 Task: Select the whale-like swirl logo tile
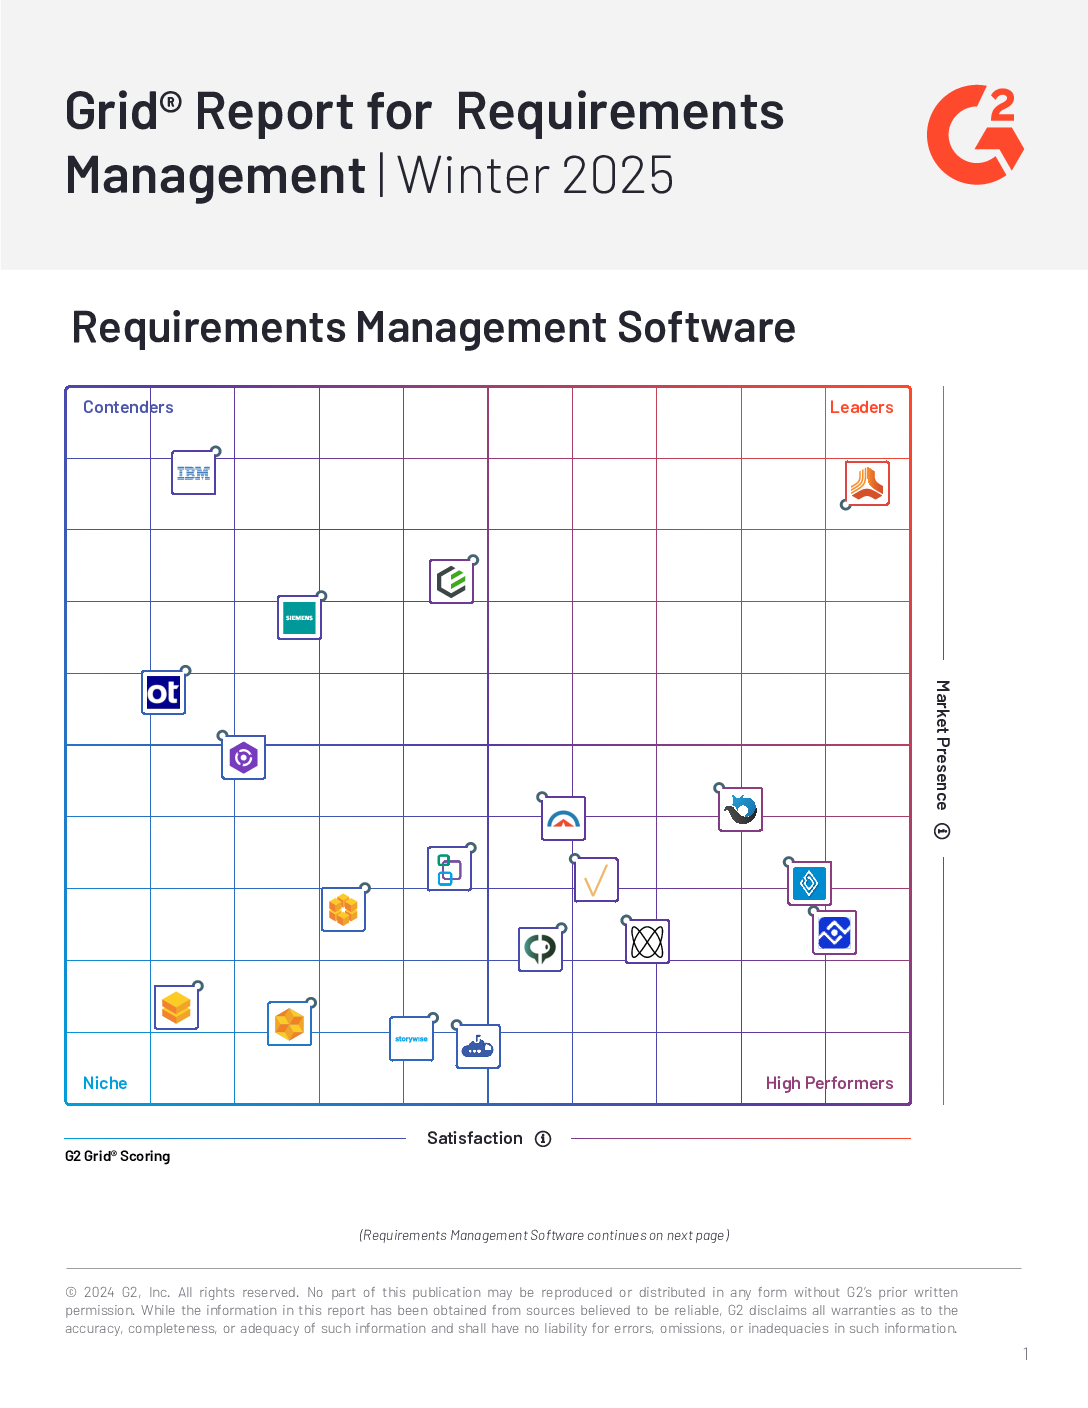pyautogui.click(x=741, y=810)
